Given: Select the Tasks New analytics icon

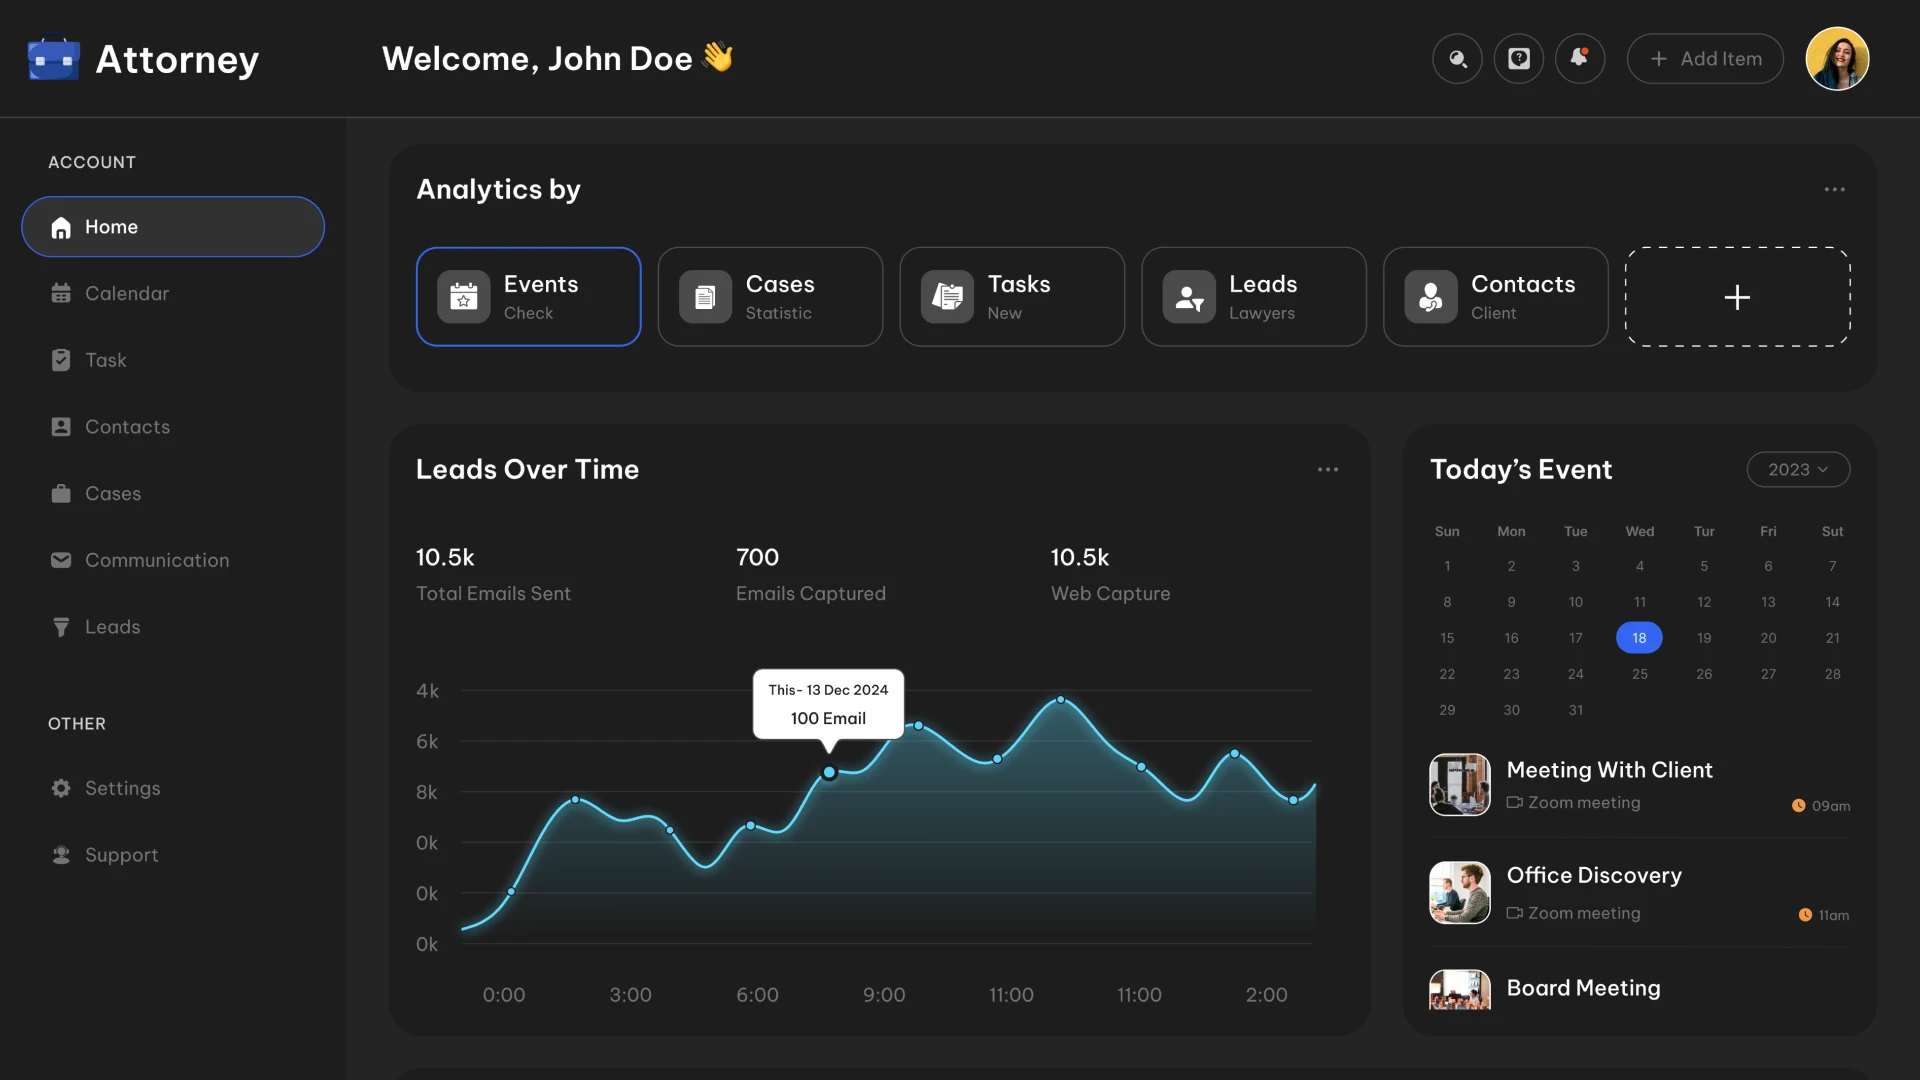Looking at the screenshot, I should pyautogui.click(x=947, y=296).
